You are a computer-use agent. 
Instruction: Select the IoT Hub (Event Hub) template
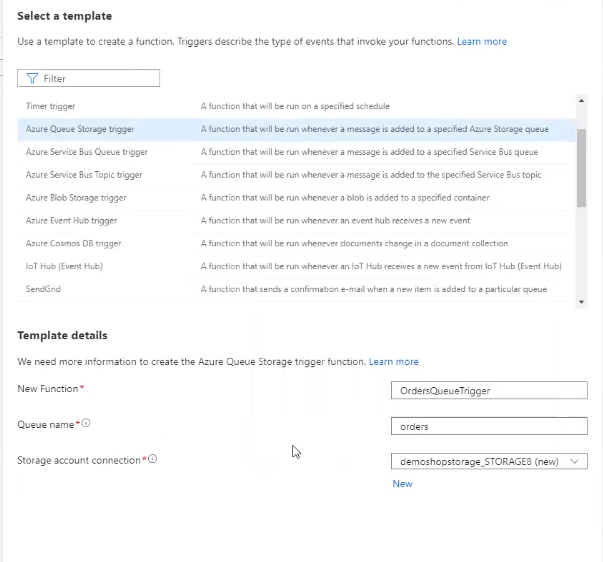click(64, 267)
